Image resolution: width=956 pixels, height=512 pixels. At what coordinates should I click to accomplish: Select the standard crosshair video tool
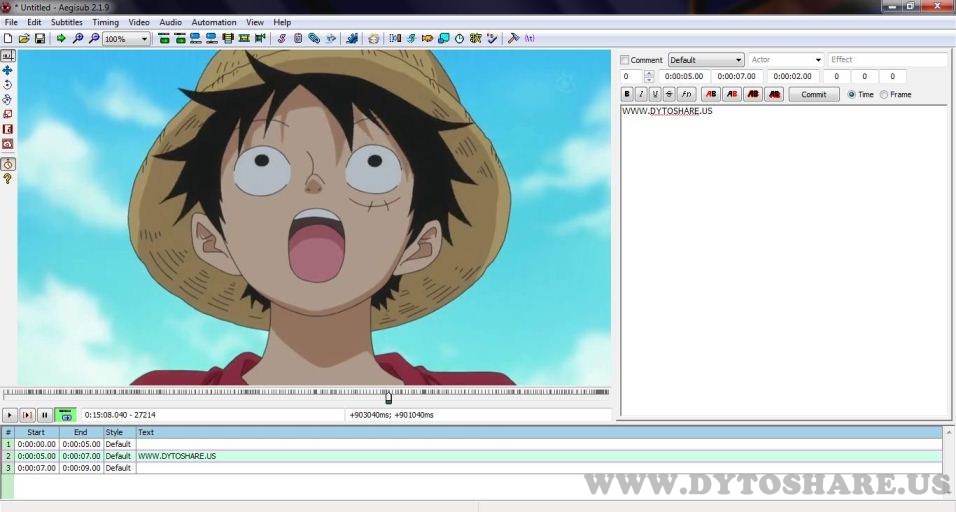coord(8,55)
